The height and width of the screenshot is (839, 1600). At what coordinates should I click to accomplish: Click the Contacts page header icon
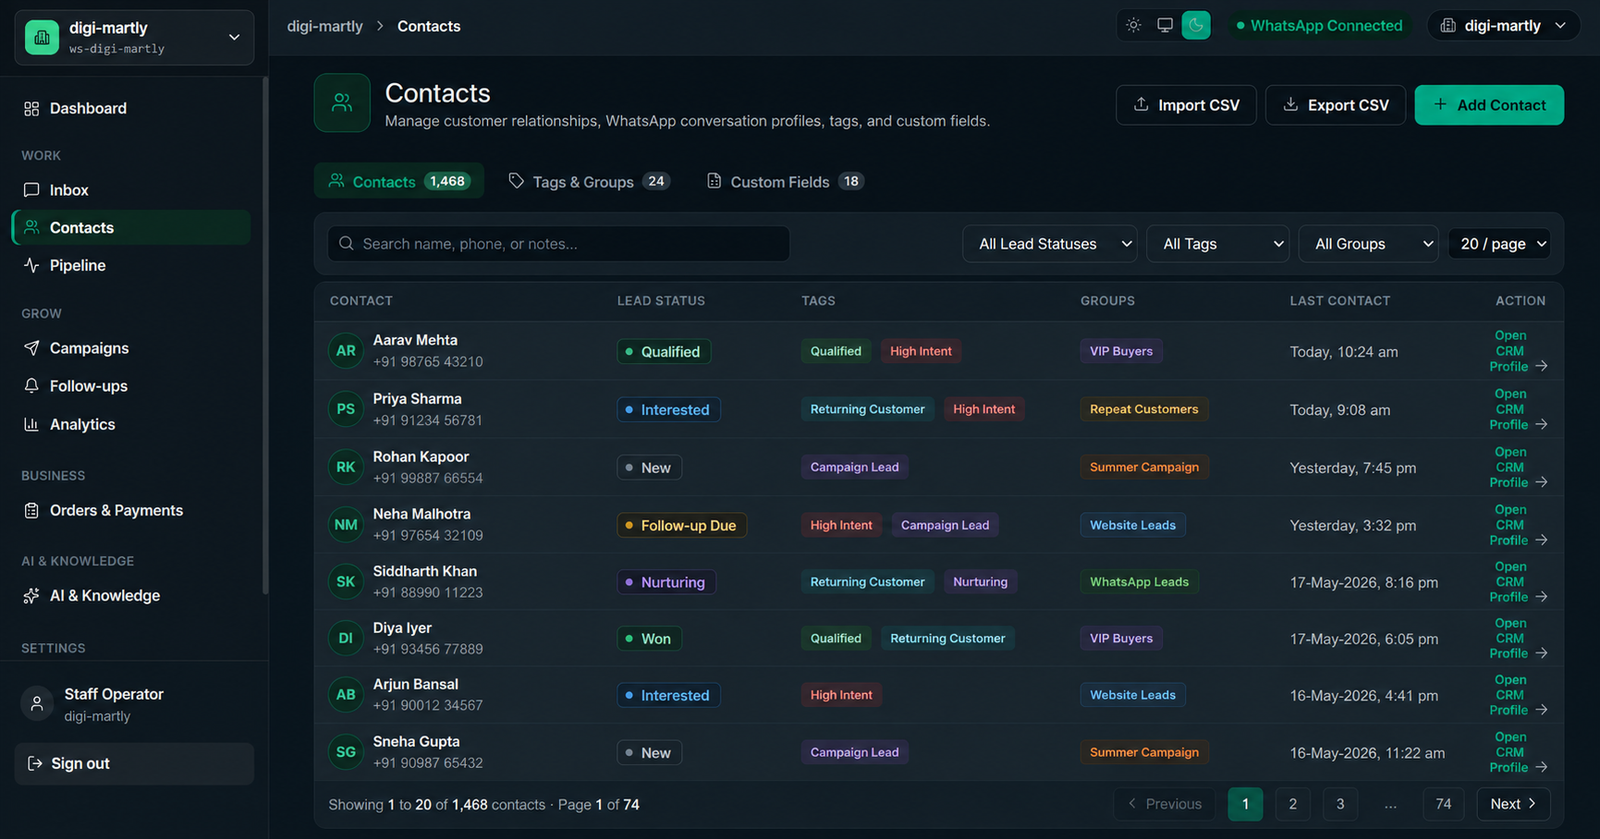point(342,103)
